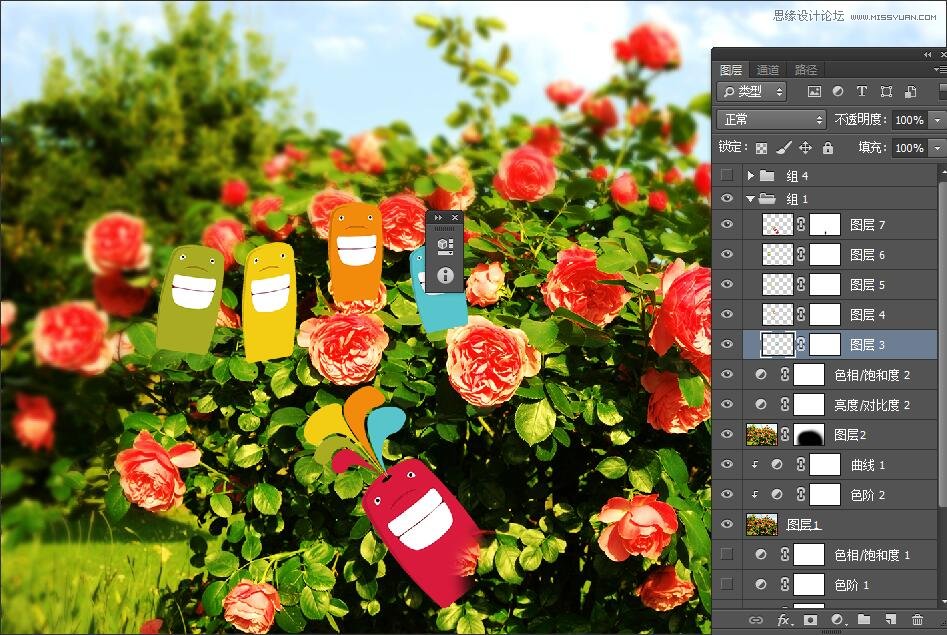Image resolution: width=947 pixels, height=635 pixels.
Task: Click mask link chain on 图层 7
Action: [801, 225]
